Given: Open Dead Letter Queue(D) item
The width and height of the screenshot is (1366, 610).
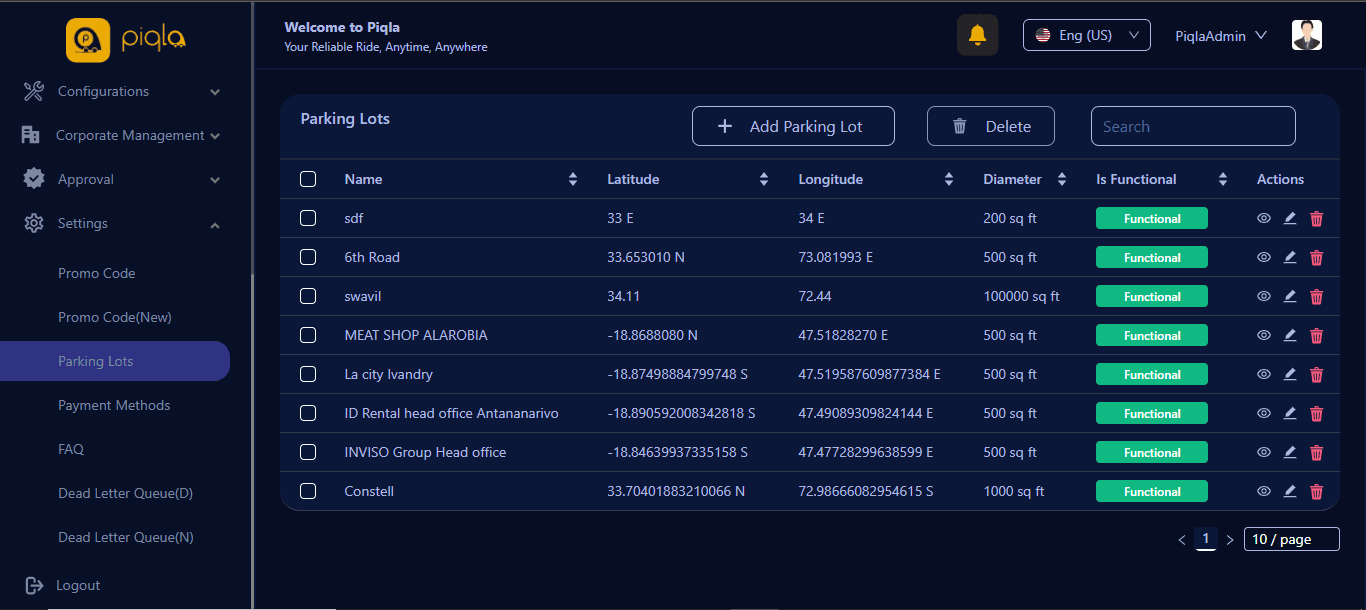Looking at the screenshot, I should (x=126, y=493).
